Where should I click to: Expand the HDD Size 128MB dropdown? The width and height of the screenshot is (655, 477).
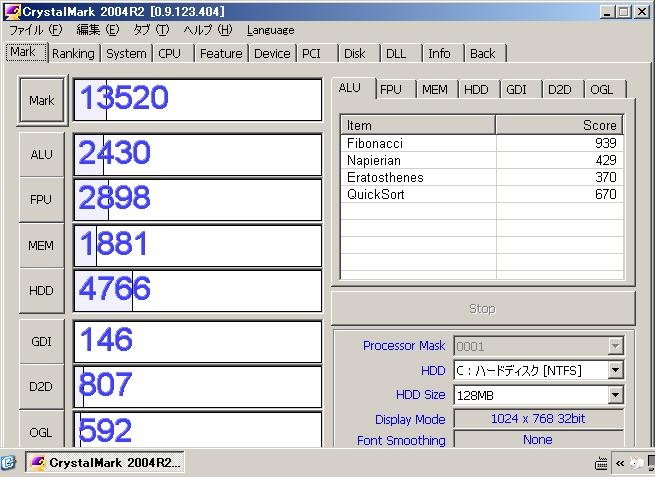[615, 395]
